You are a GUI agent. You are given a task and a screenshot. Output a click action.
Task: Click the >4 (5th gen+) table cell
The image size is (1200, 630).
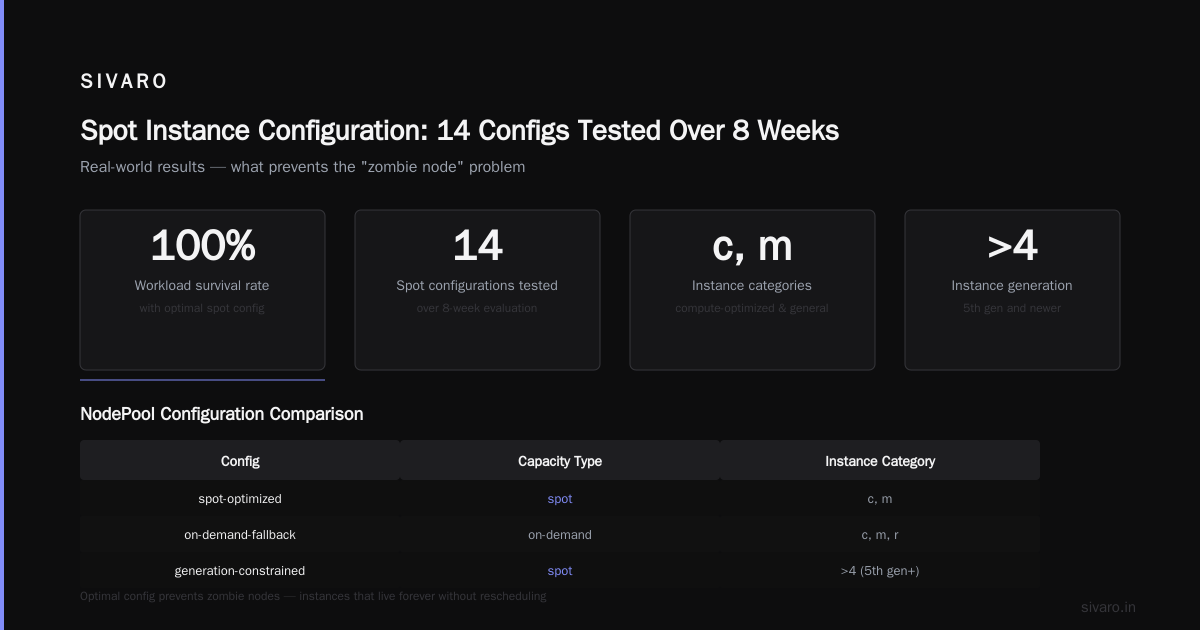[880, 570]
